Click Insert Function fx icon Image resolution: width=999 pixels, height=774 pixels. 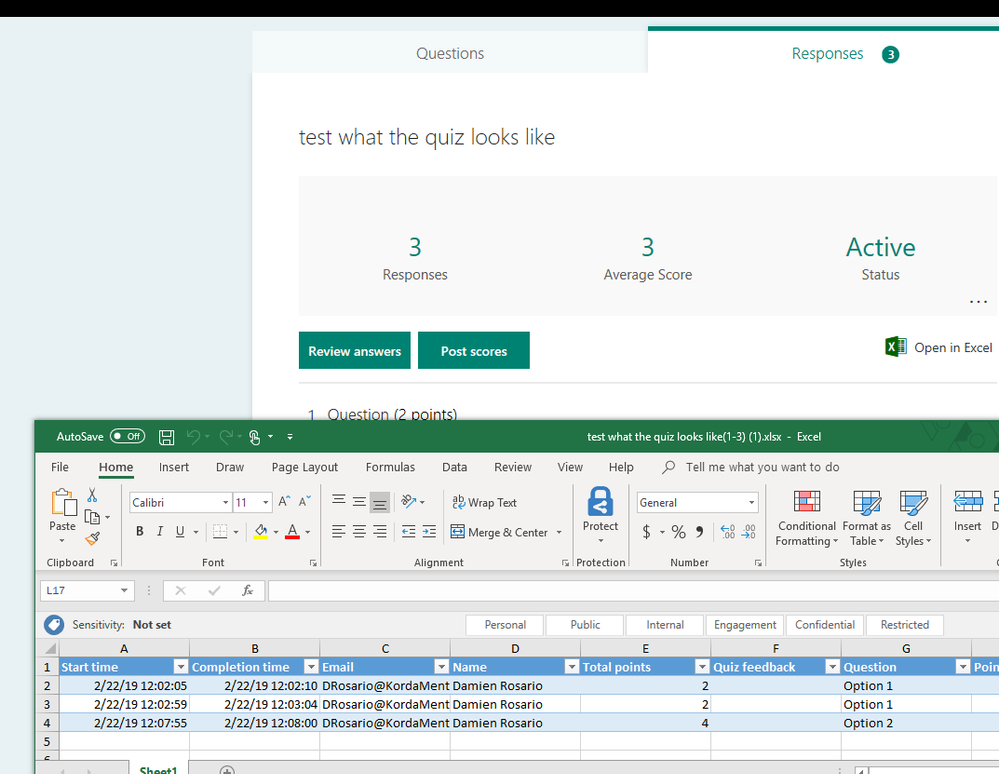[x=247, y=591]
